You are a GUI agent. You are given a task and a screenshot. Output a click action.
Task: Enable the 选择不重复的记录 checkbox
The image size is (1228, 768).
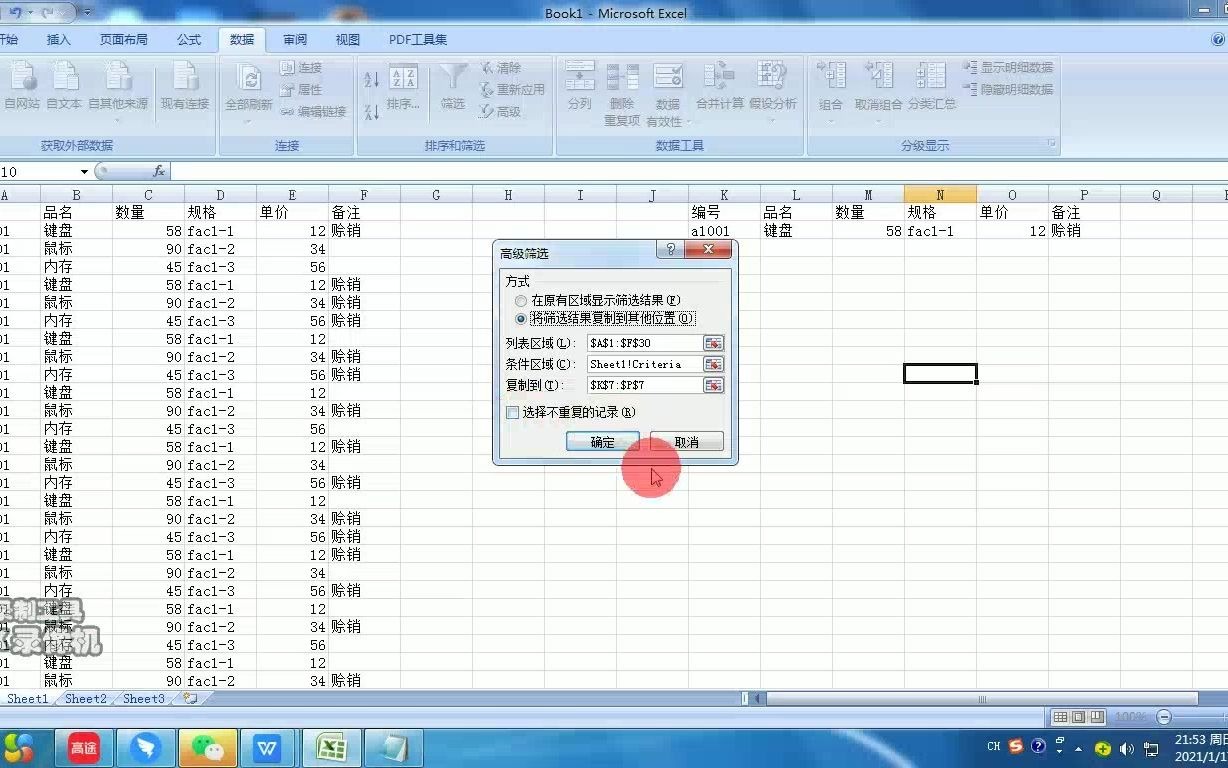(512, 412)
